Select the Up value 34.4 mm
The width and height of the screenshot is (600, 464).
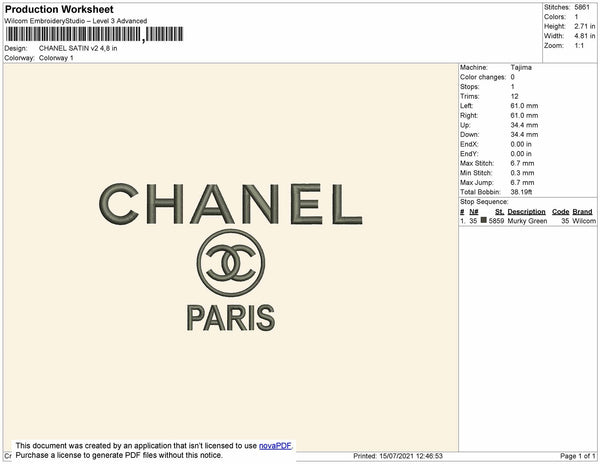524,125
